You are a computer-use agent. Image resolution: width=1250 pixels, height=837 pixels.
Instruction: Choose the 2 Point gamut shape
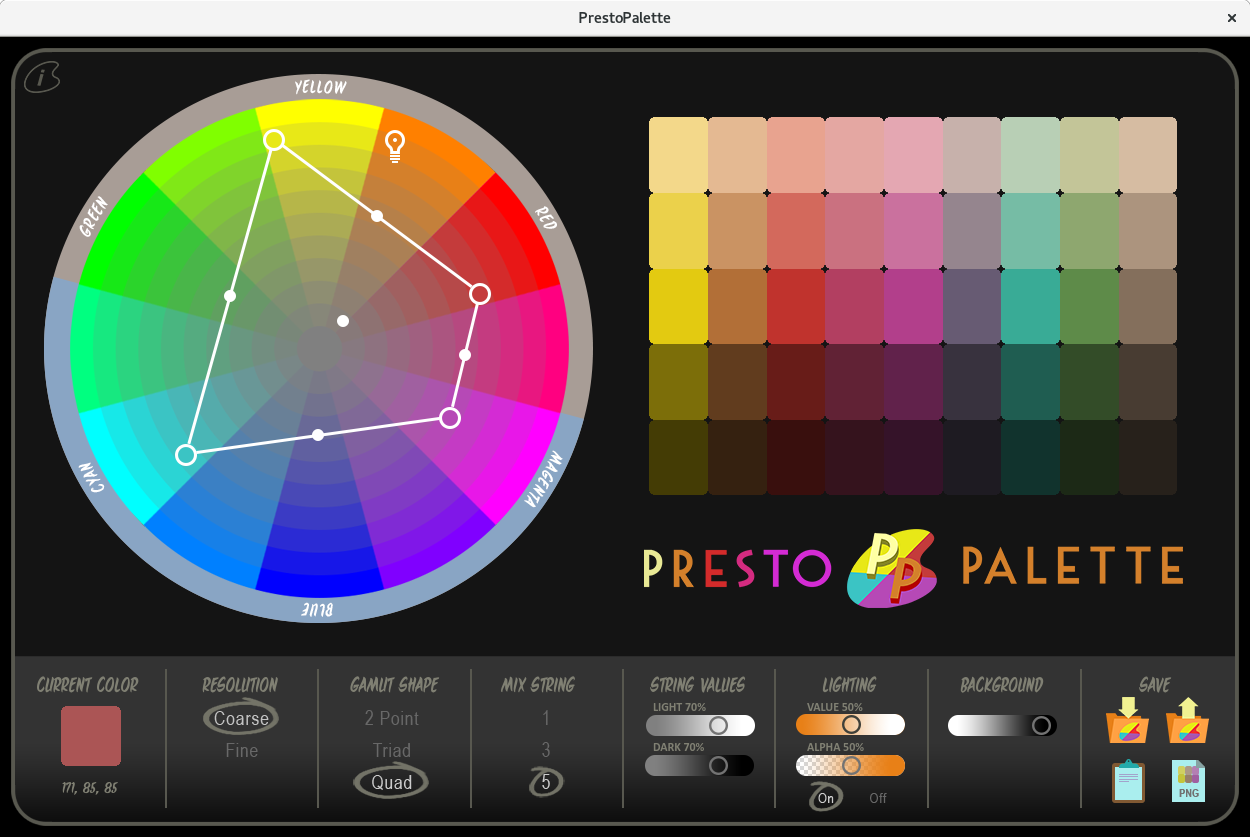392,718
